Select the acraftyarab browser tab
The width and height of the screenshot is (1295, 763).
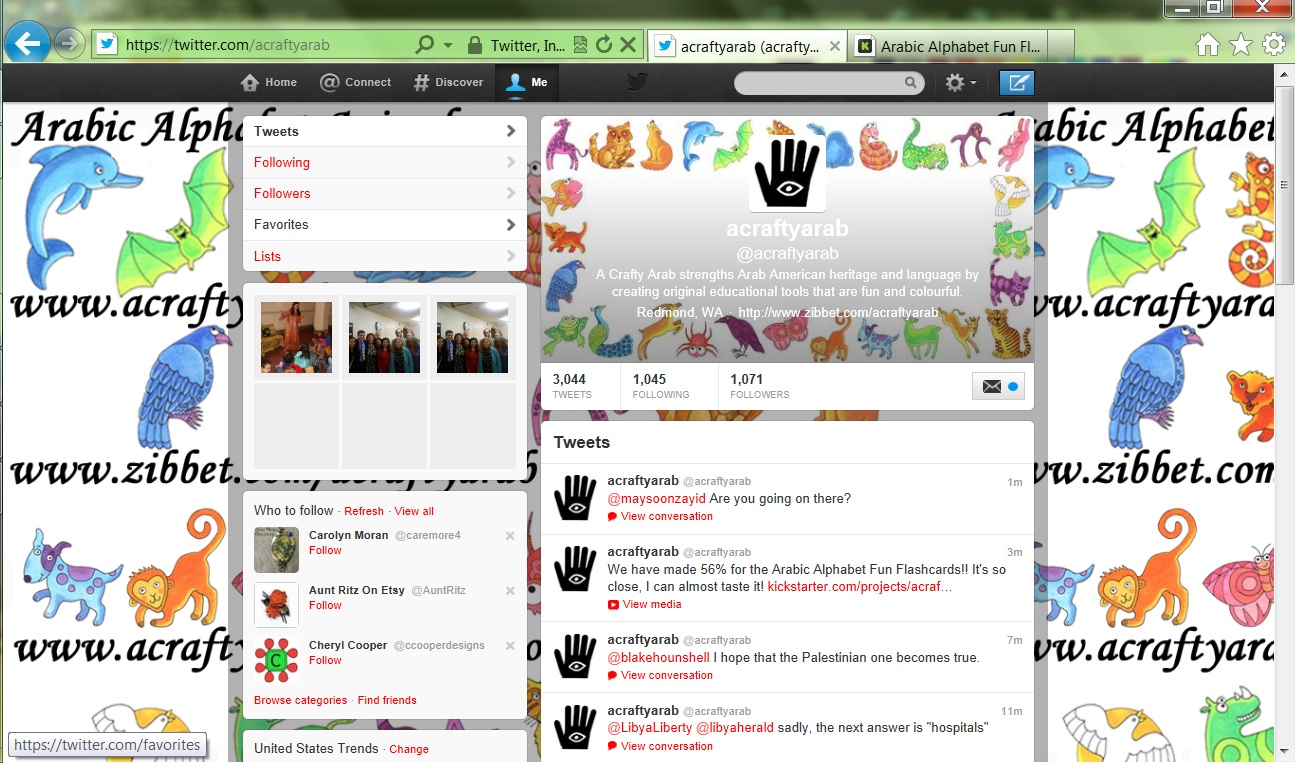[x=748, y=46]
